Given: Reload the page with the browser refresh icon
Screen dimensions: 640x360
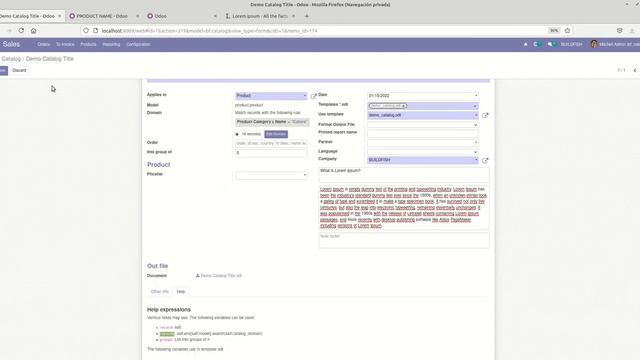Looking at the screenshot, I should 21,31.
